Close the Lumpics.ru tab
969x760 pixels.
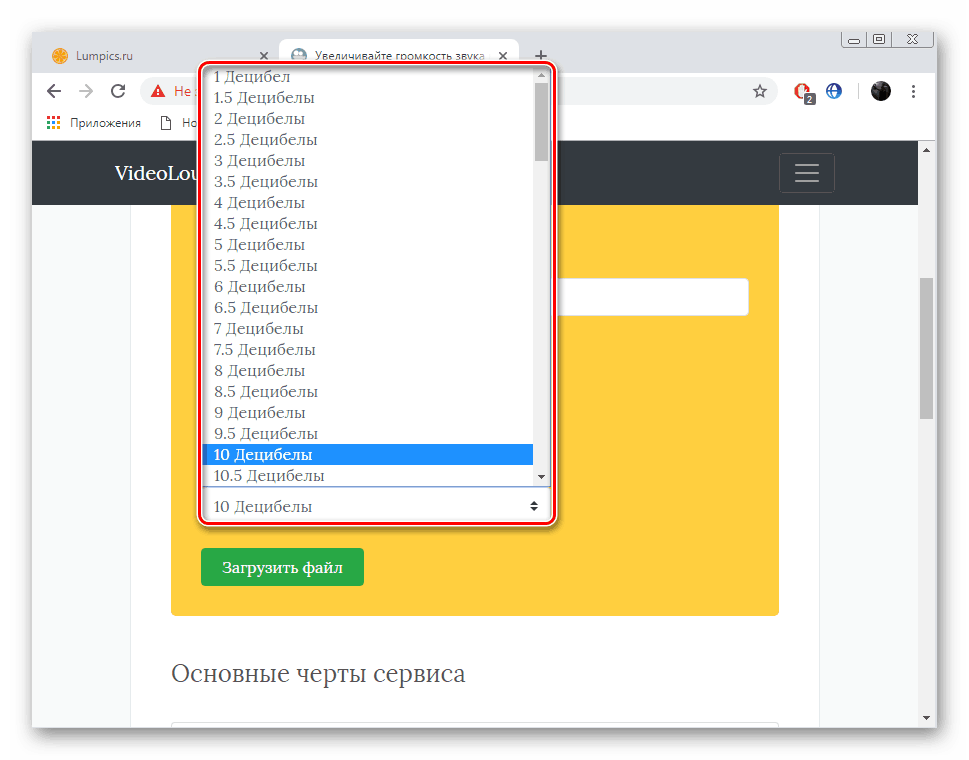(264, 56)
